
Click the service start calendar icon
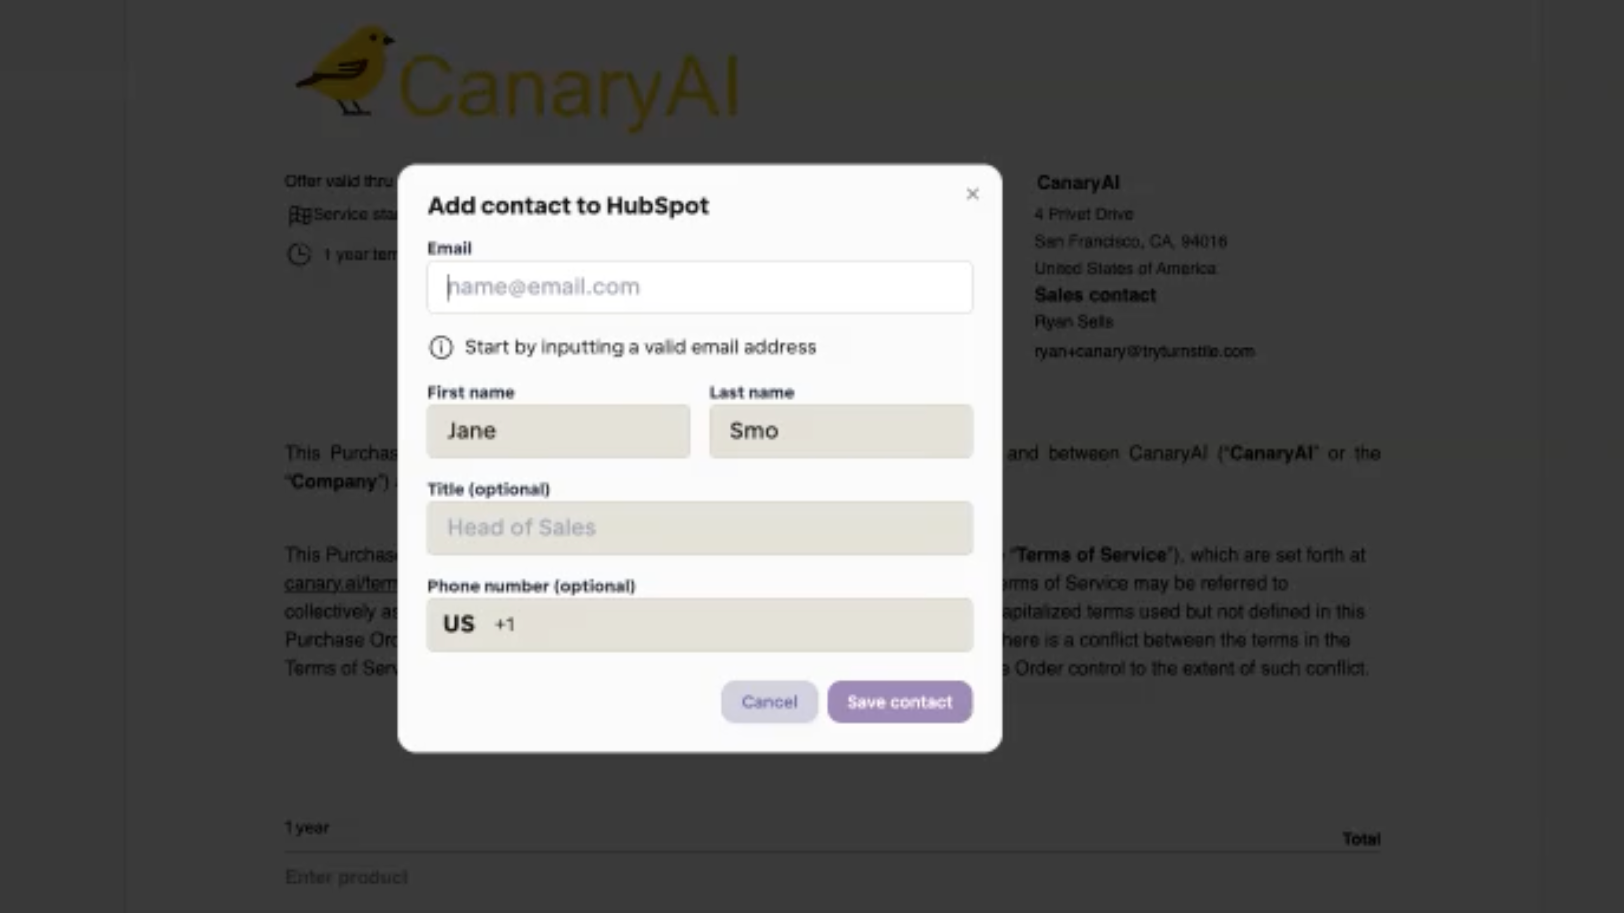(x=299, y=215)
